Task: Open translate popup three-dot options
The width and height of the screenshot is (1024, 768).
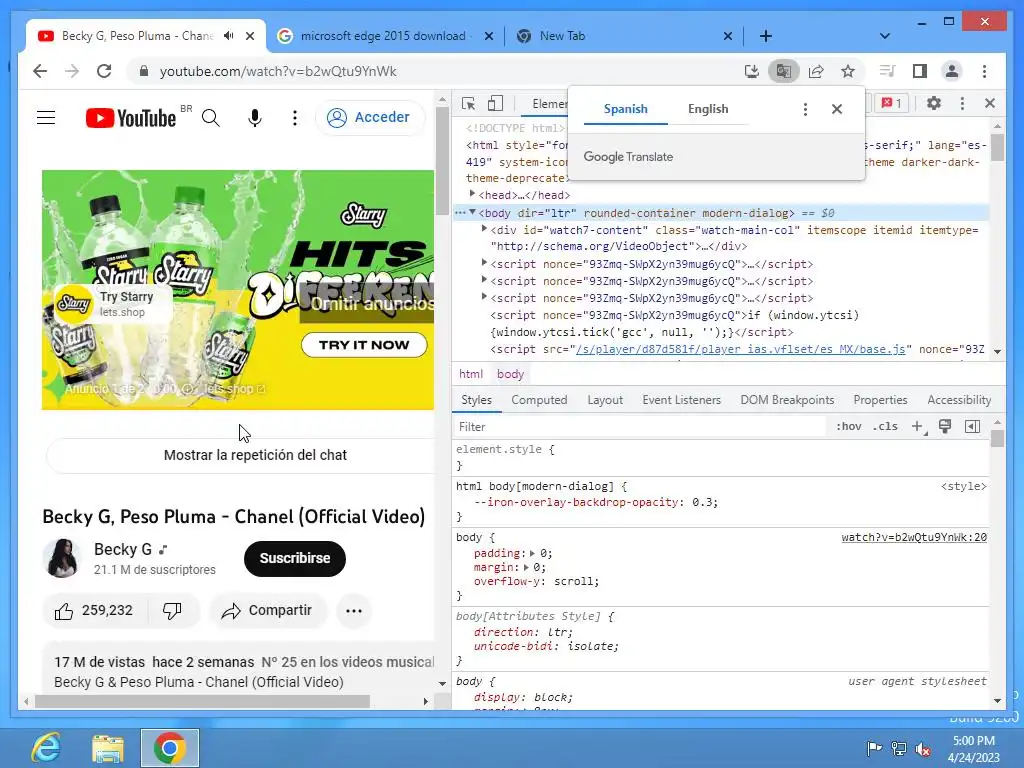Action: click(805, 109)
